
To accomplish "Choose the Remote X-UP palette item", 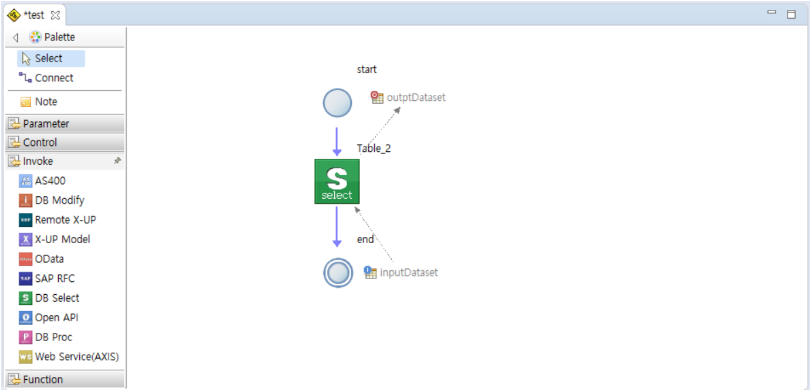I will tap(57, 220).
